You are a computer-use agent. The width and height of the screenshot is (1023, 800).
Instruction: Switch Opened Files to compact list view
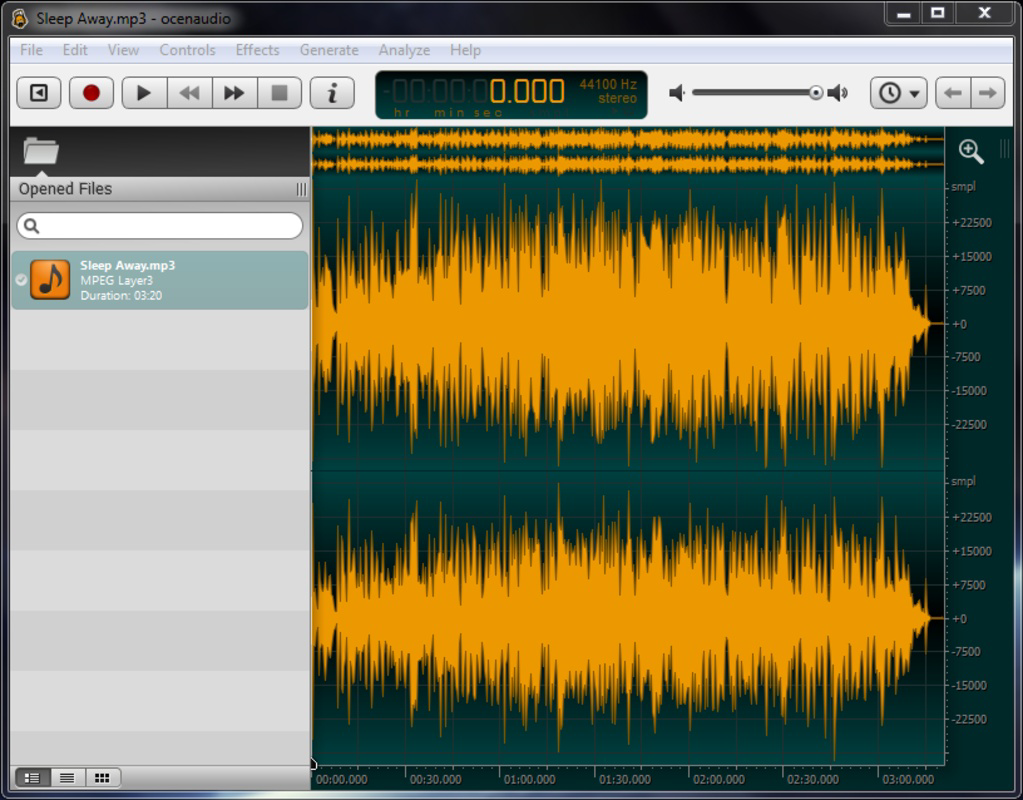pos(68,777)
